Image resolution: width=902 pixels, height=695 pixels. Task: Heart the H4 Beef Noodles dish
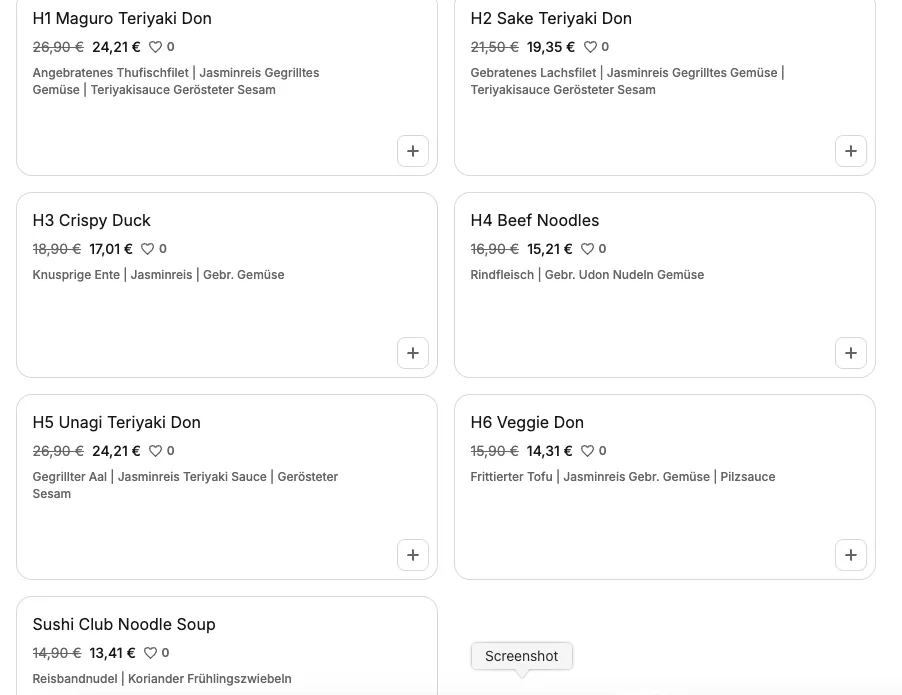(x=588, y=249)
